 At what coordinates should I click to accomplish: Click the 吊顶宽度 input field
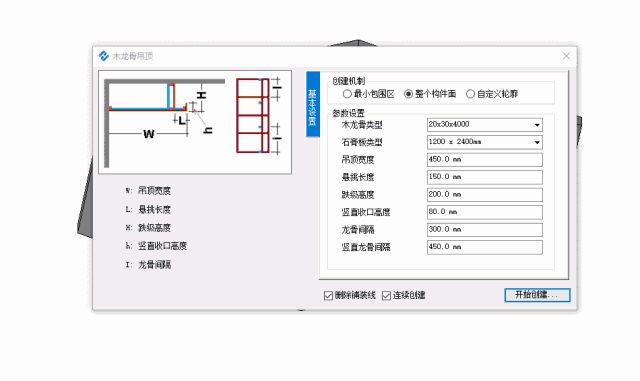tap(484, 160)
